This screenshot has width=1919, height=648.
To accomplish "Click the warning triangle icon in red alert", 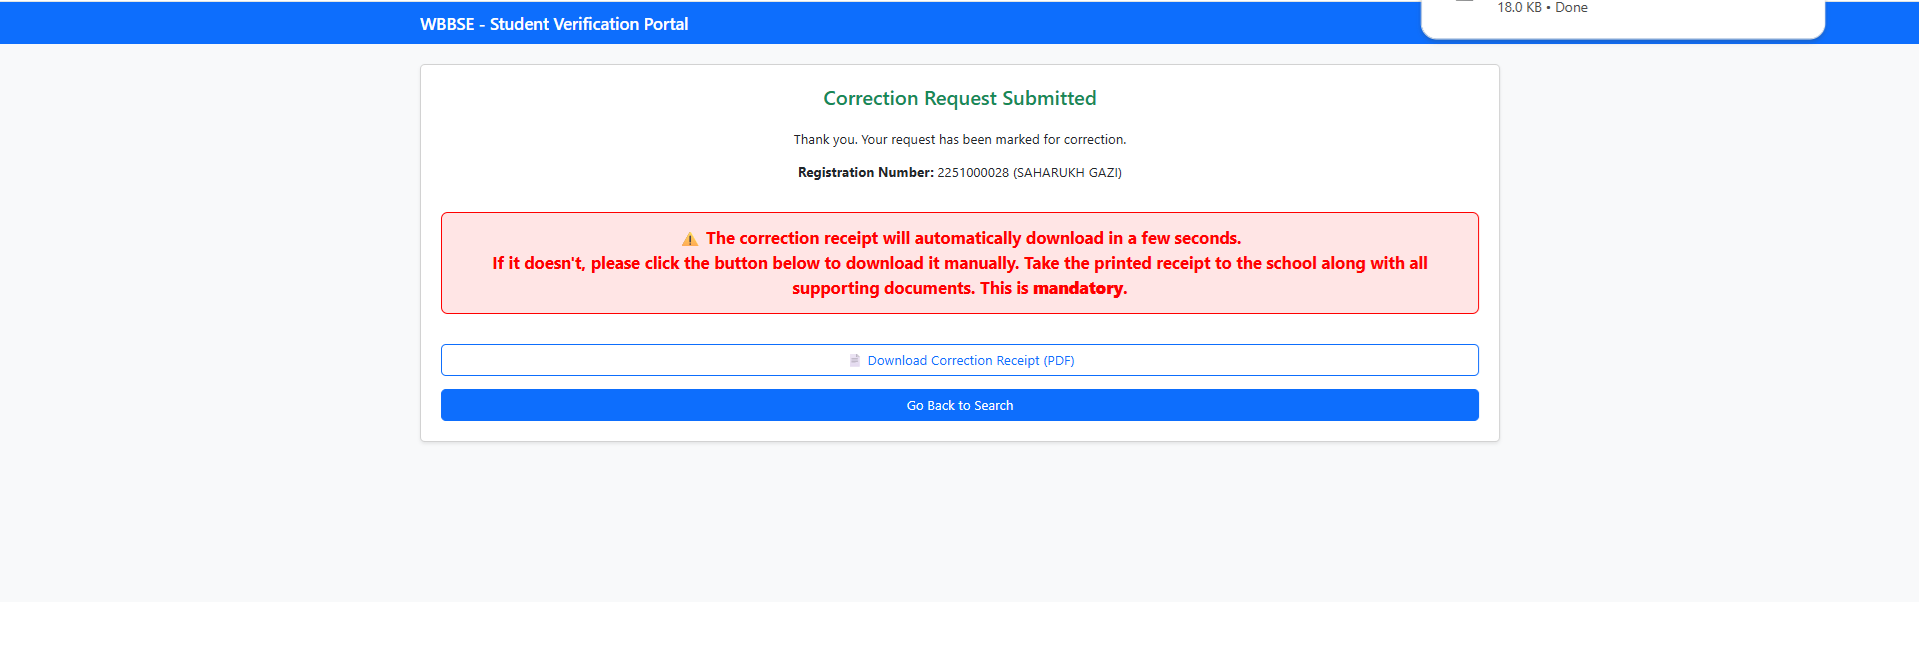I will [690, 239].
